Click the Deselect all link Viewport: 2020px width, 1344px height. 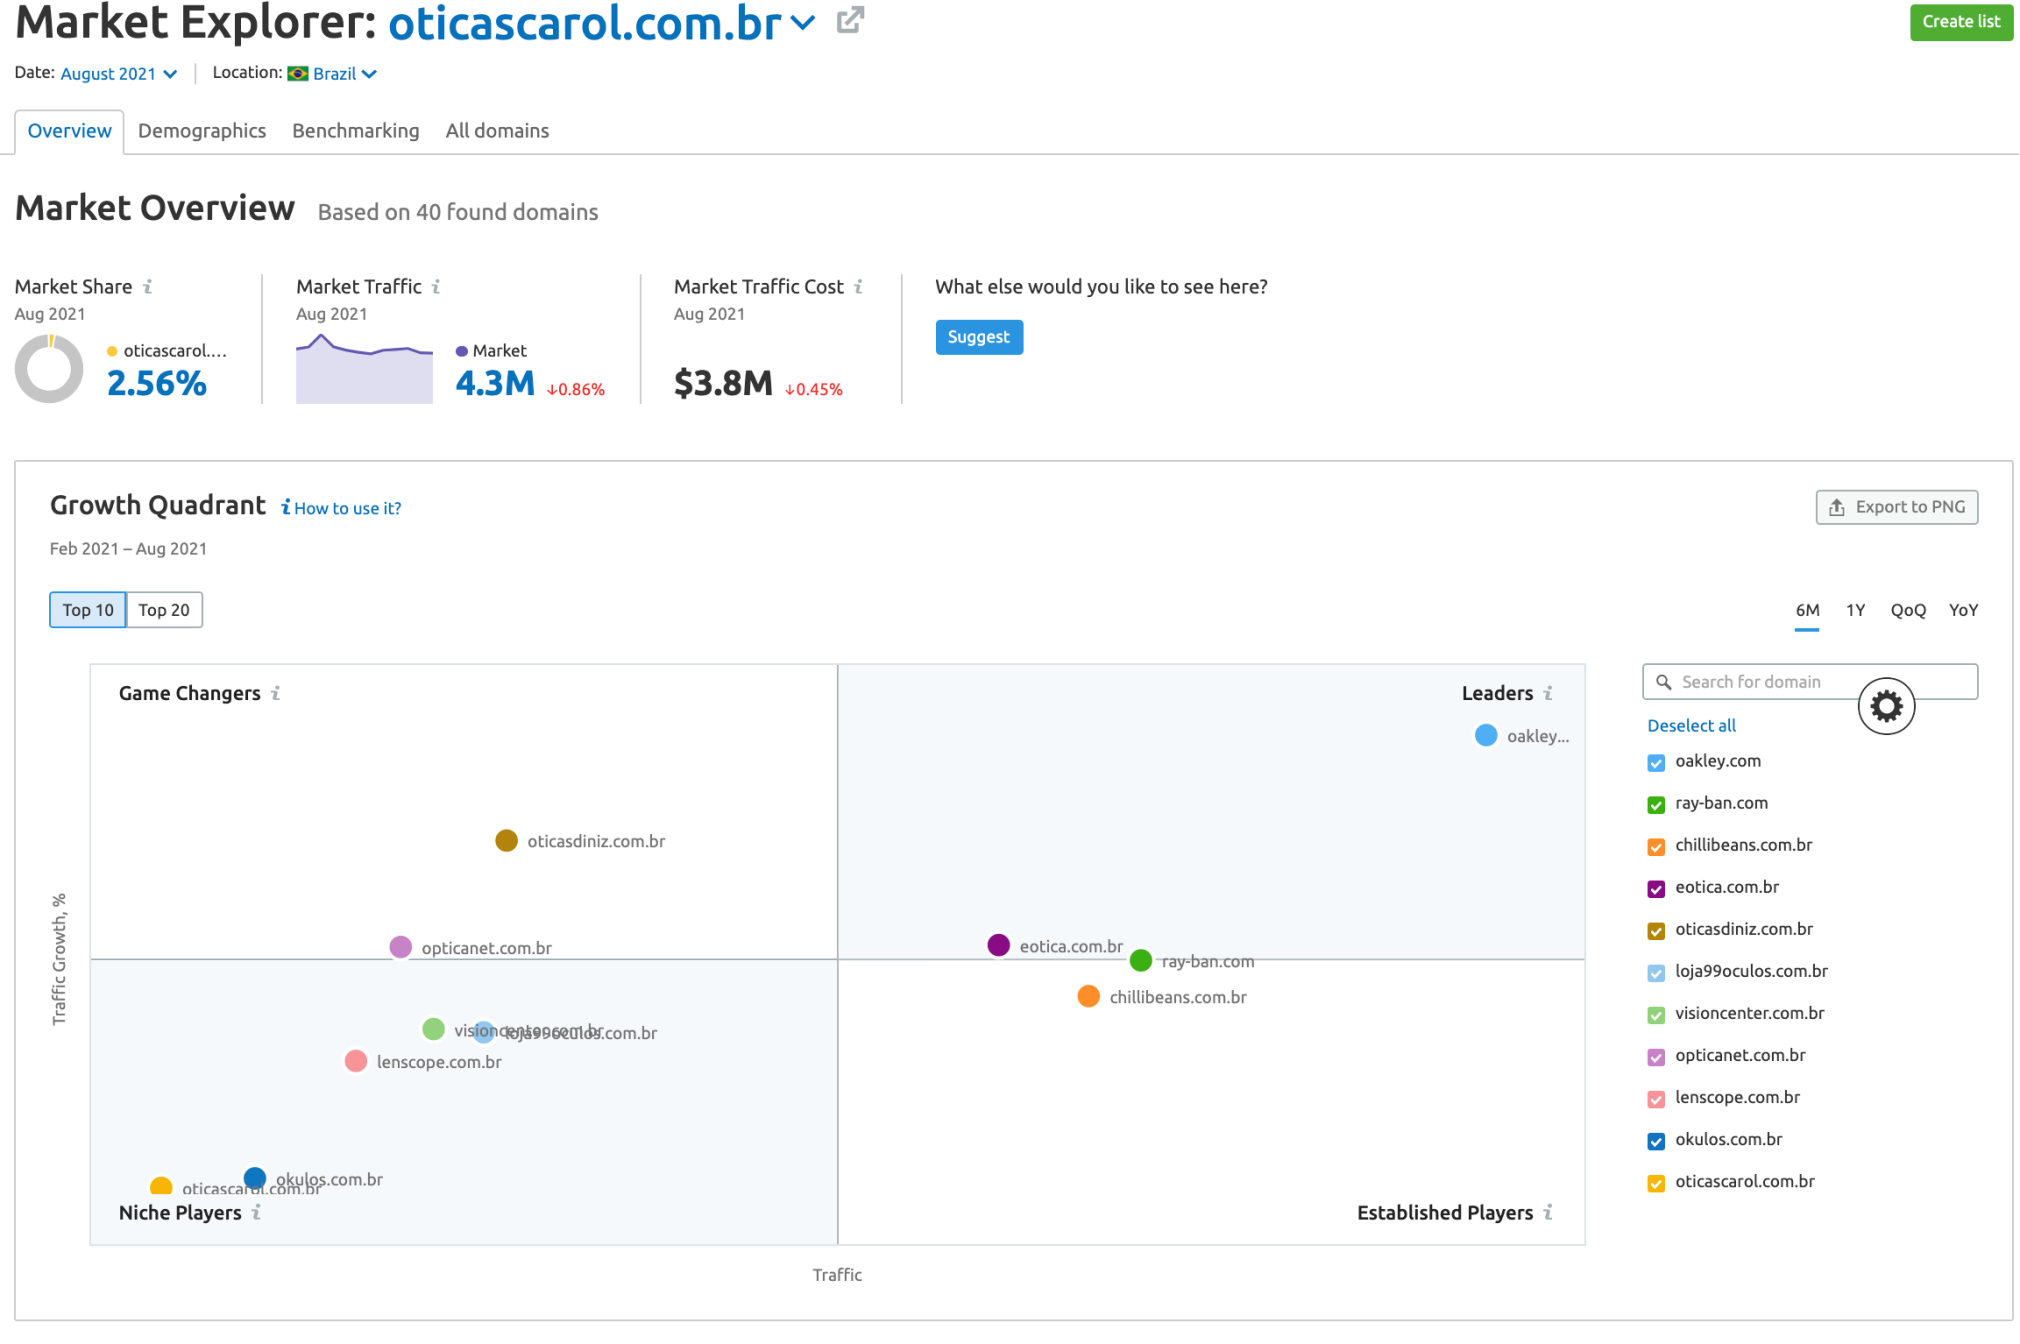1691,725
